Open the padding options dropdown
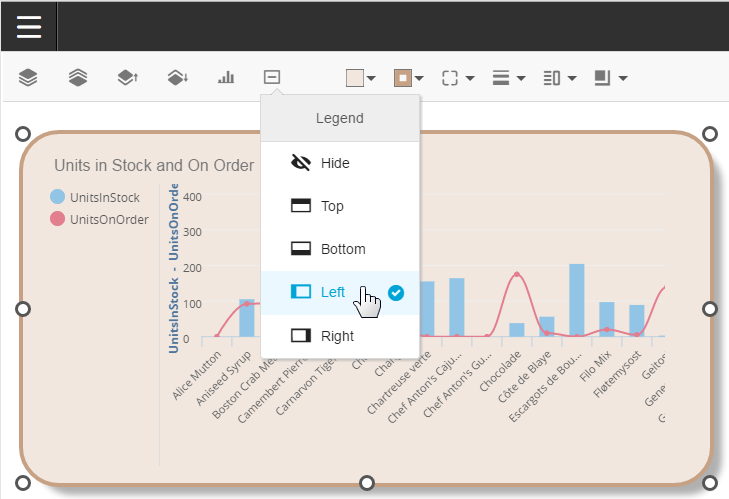Viewport: 729px width, 499px height. (x=559, y=78)
